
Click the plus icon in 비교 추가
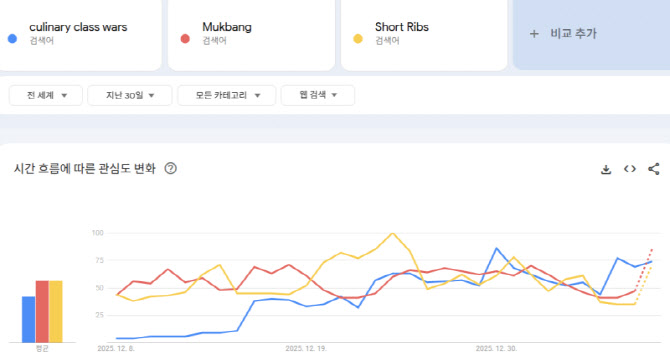534,34
